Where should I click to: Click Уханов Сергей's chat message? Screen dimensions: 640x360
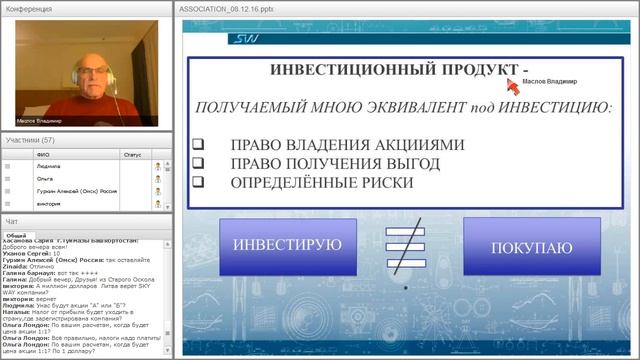31,253
